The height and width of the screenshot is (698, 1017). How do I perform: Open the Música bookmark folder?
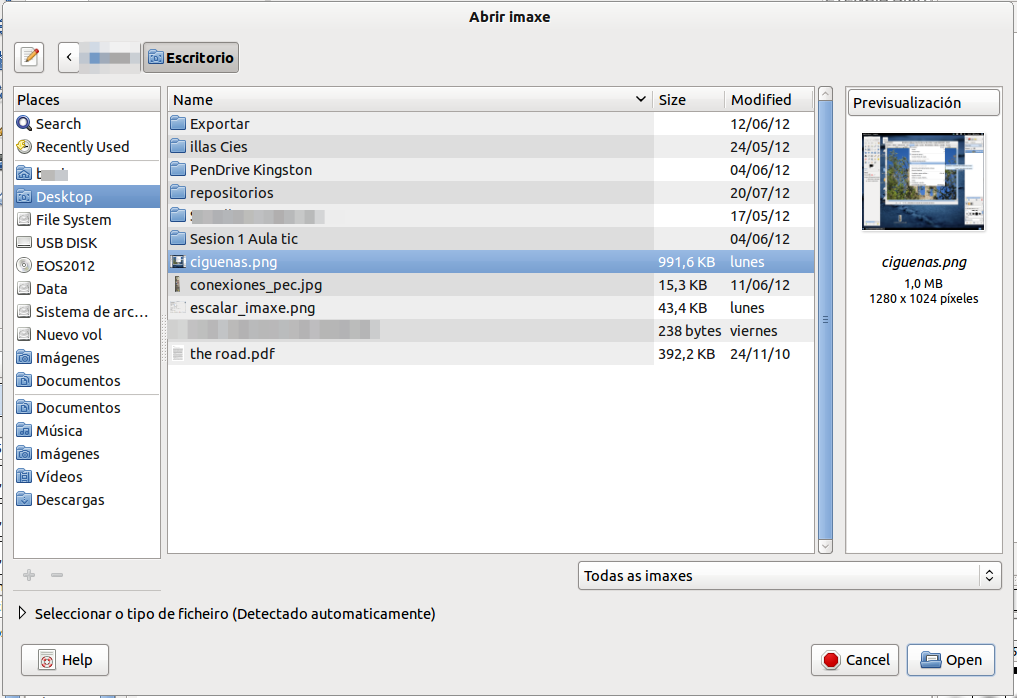pyautogui.click(x=59, y=431)
